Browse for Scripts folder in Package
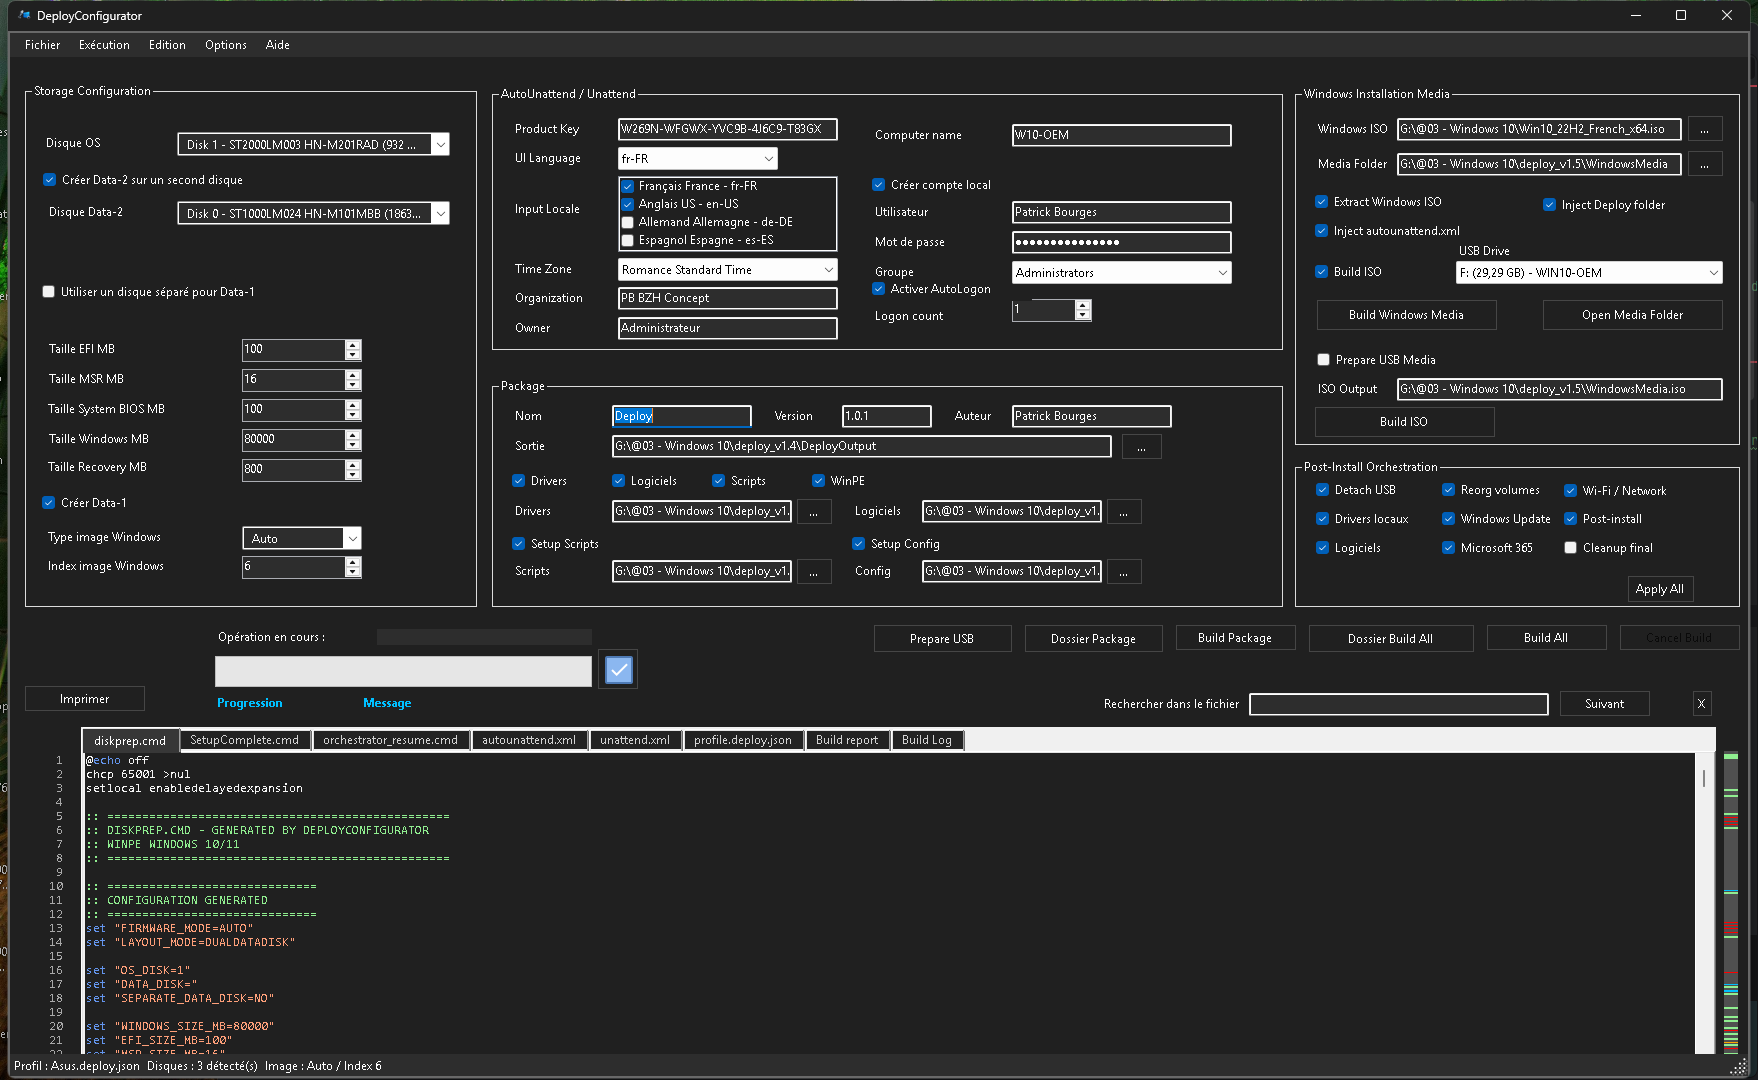This screenshot has height=1080, width=1758. pos(813,572)
